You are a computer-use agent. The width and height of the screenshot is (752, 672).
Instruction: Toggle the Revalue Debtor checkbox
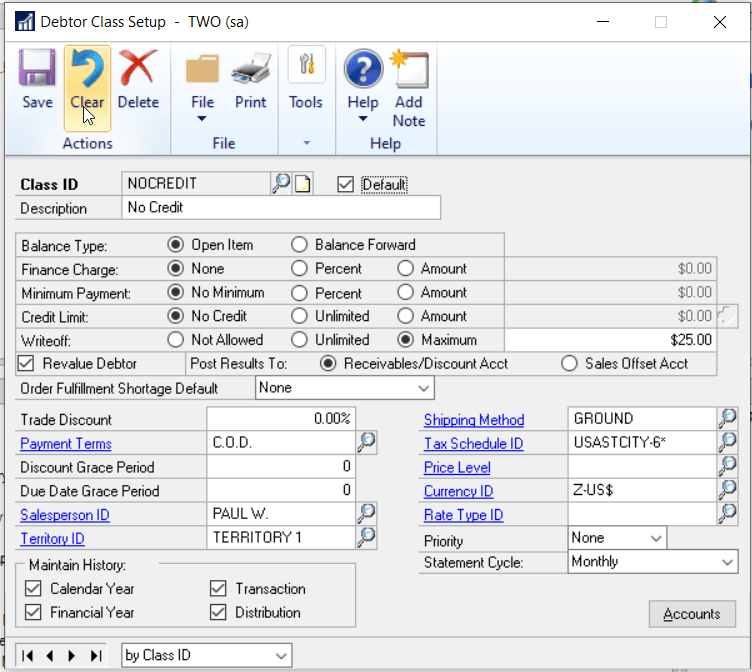[27, 363]
